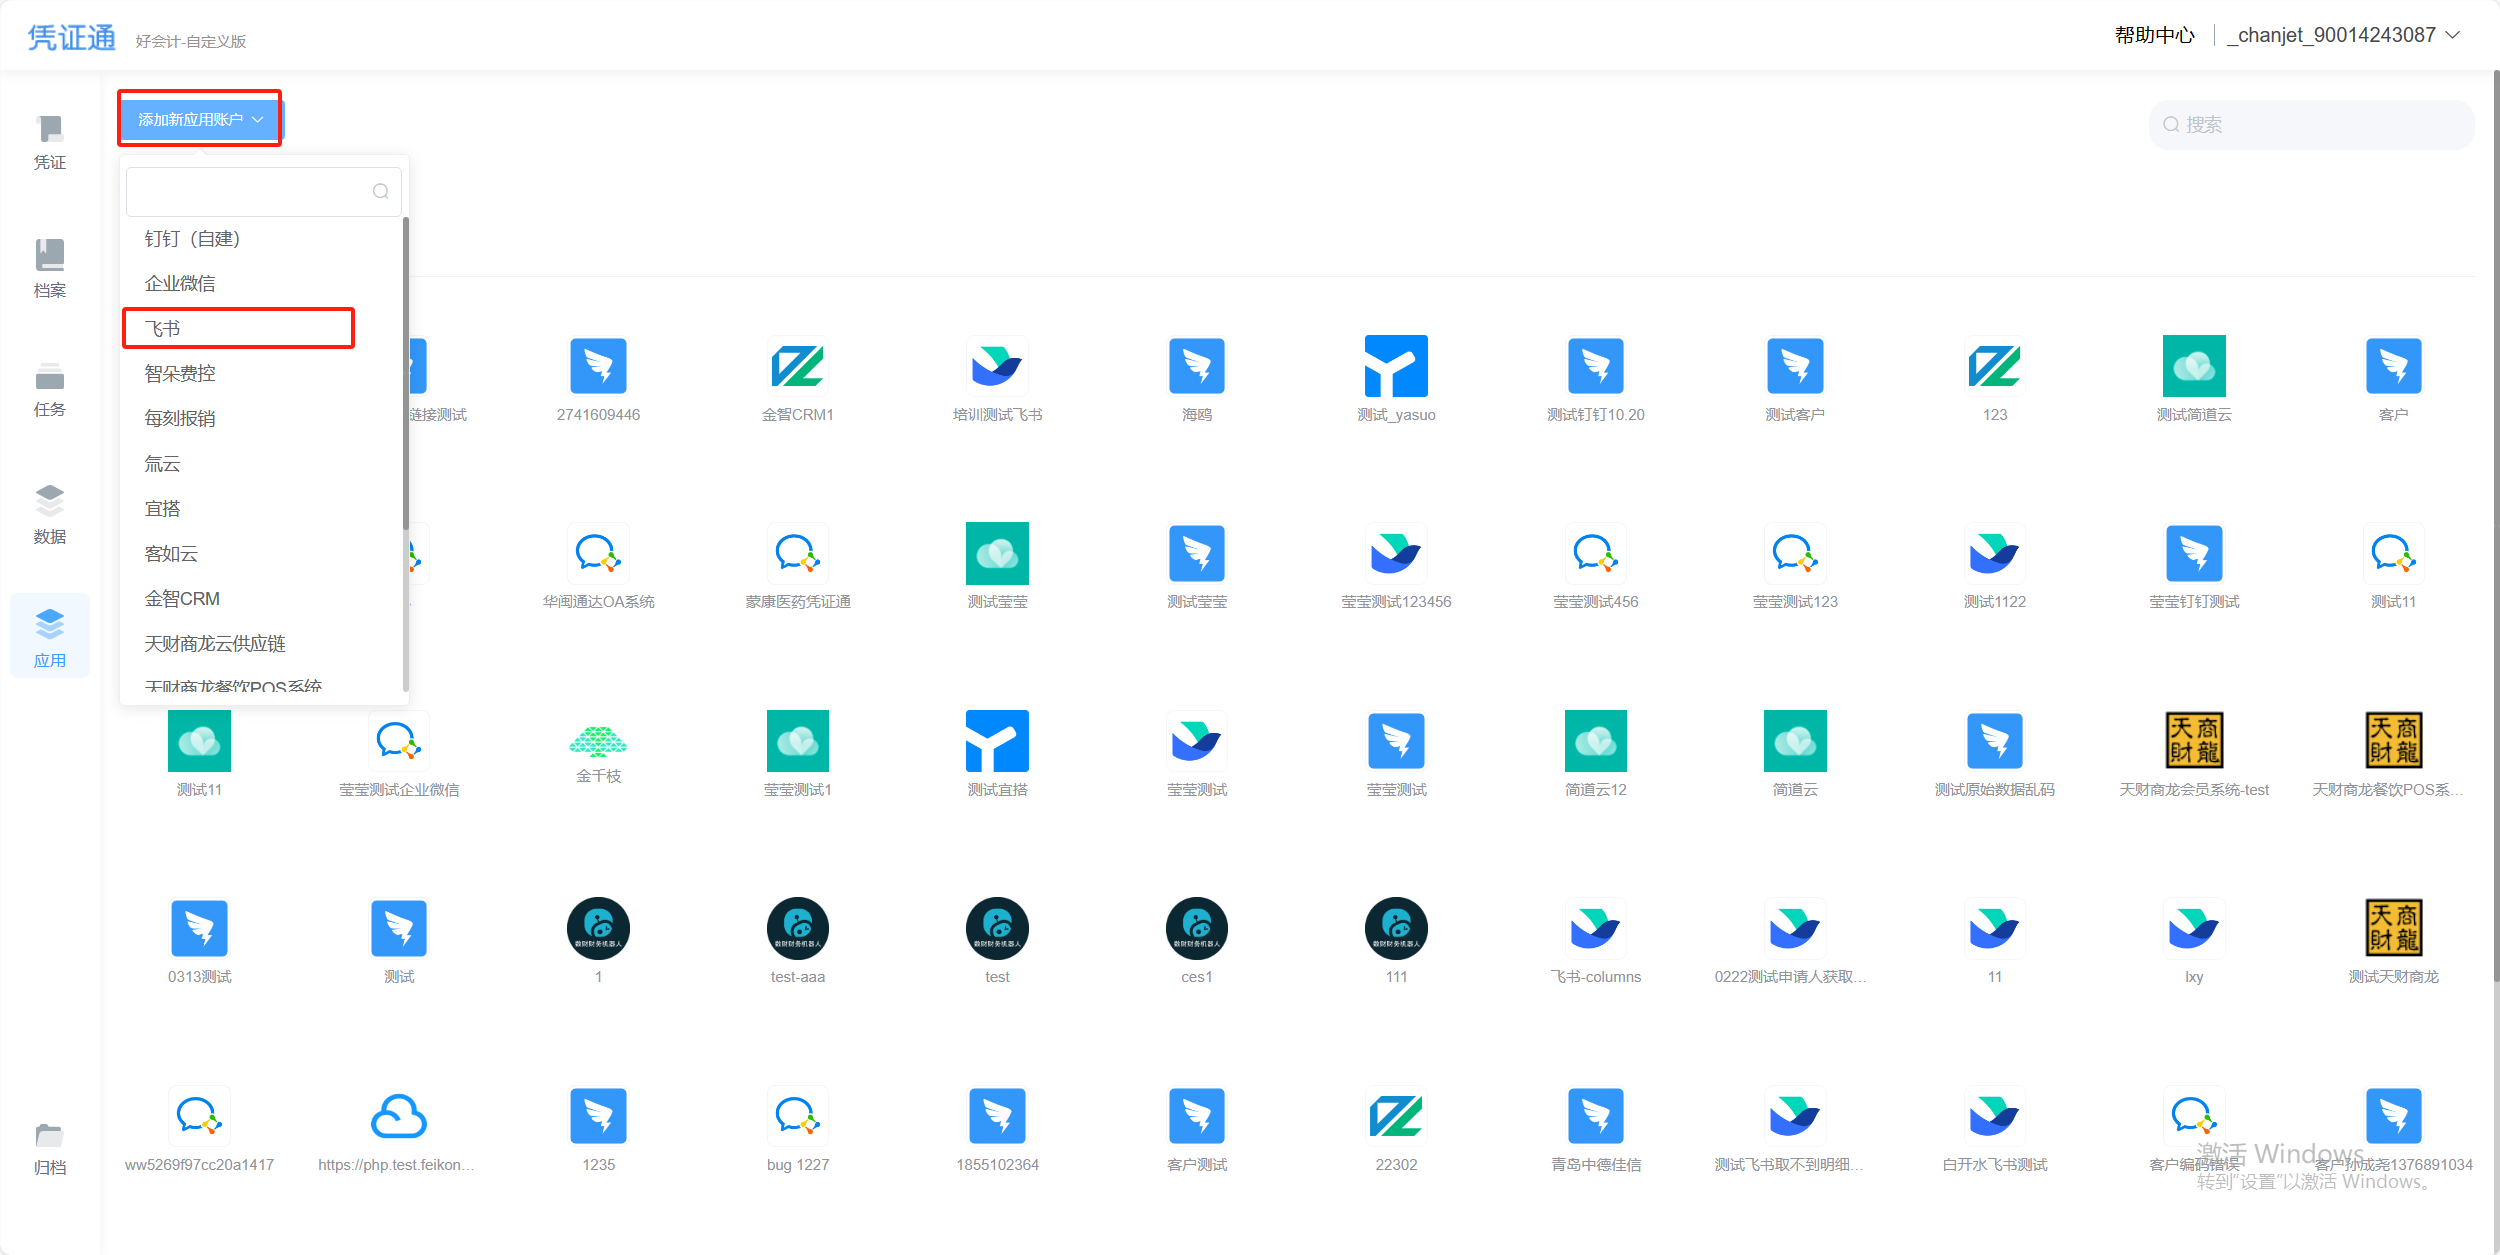Select 客如云 from the dropdown list
This screenshot has width=2500, height=1255.
[x=262, y=553]
